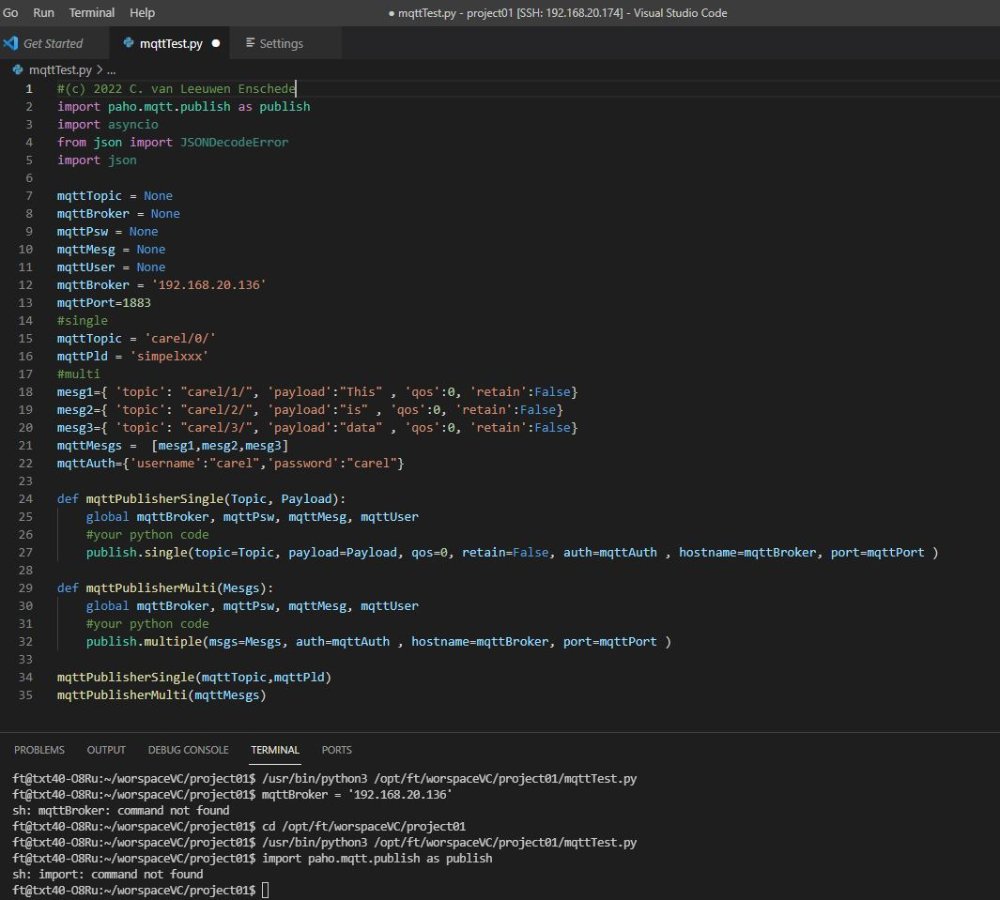Click line number 35 in the gutter

(26, 695)
